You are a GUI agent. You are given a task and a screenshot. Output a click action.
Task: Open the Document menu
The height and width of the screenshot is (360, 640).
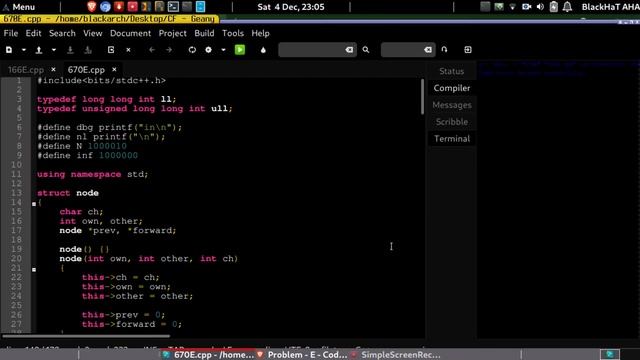pyautogui.click(x=130, y=33)
